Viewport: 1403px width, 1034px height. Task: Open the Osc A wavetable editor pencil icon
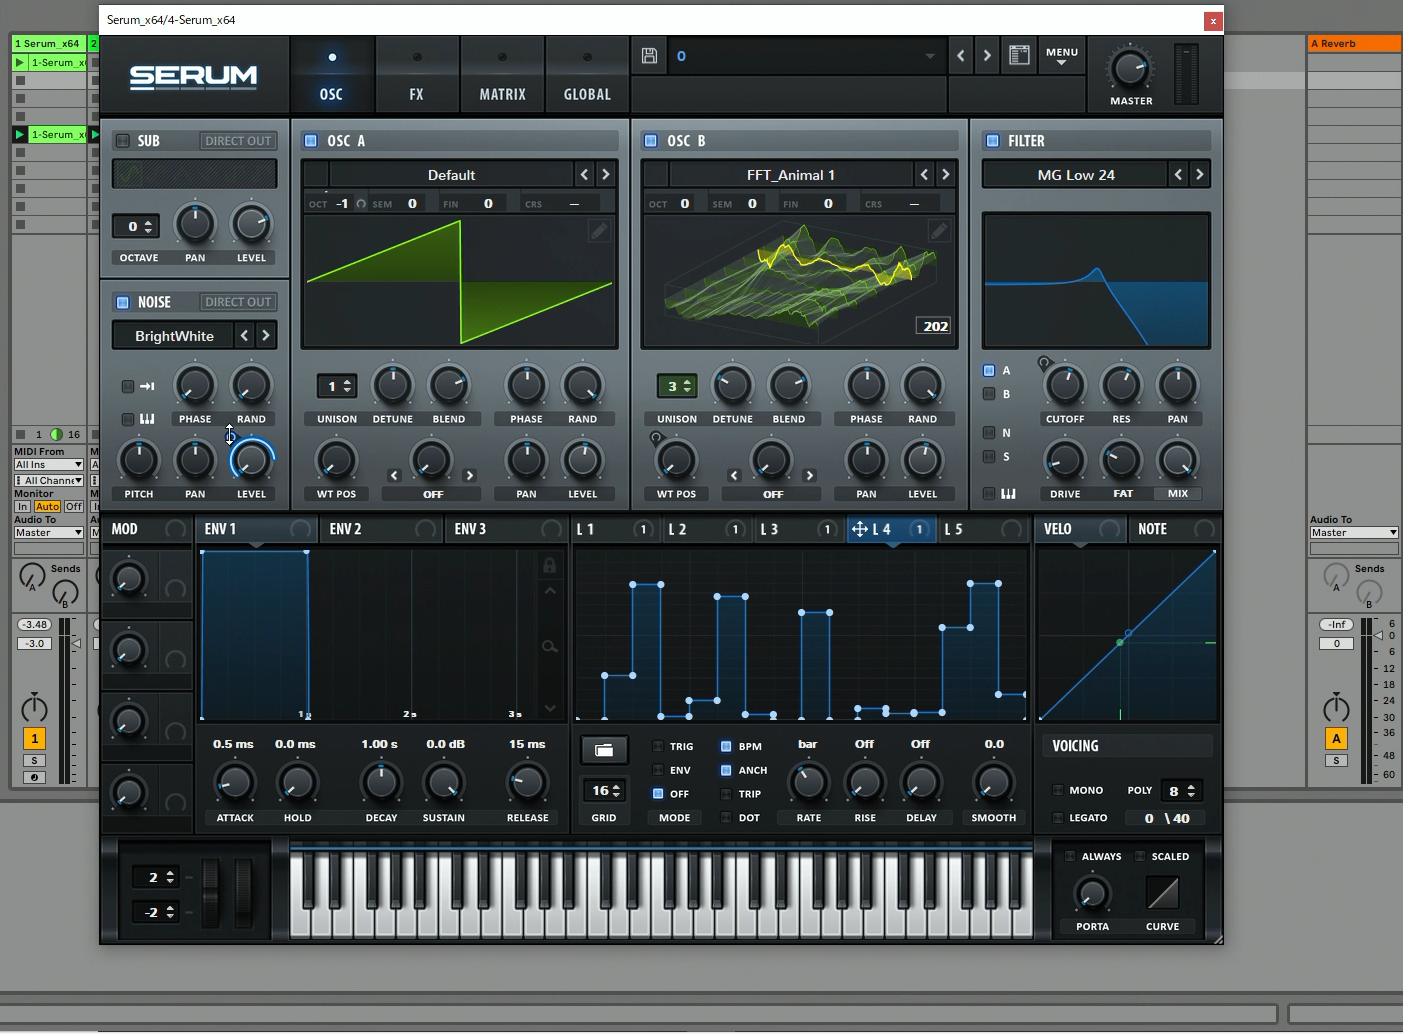[599, 230]
